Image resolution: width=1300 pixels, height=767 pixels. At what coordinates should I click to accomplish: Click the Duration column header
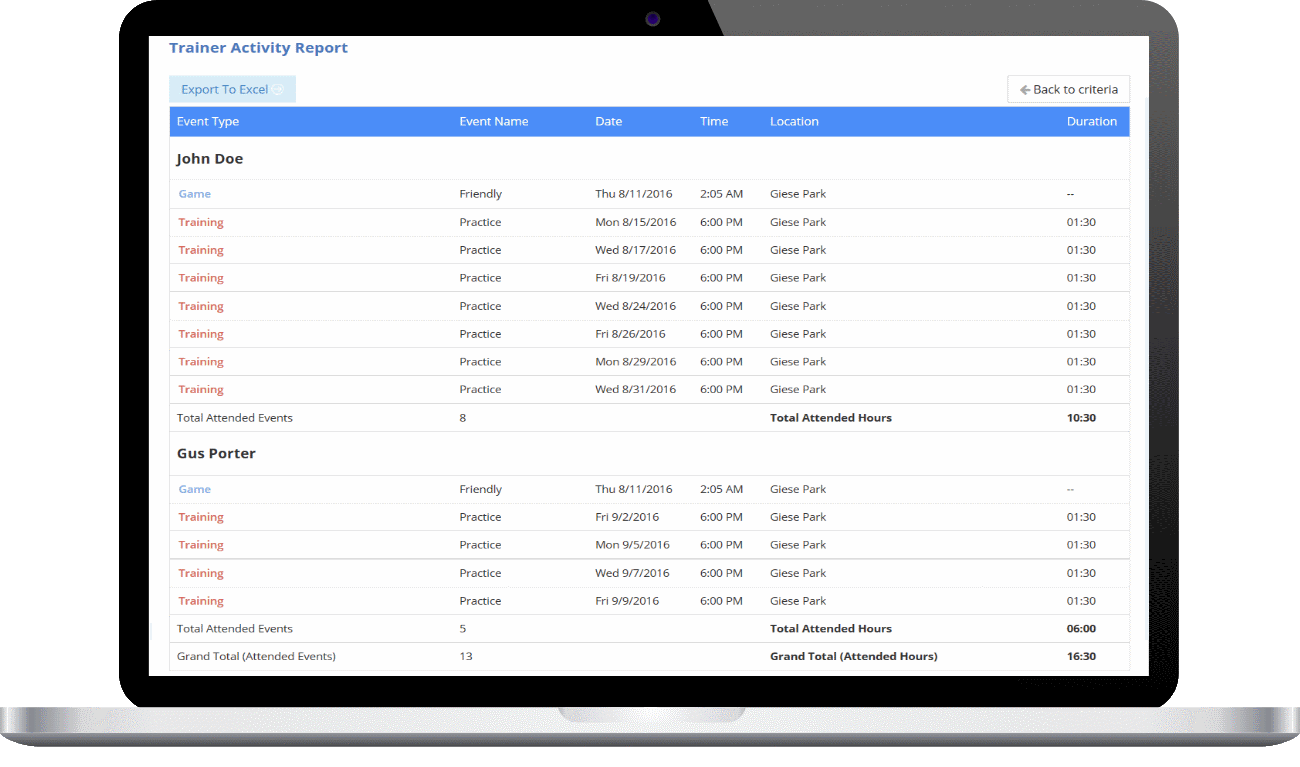[1092, 121]
